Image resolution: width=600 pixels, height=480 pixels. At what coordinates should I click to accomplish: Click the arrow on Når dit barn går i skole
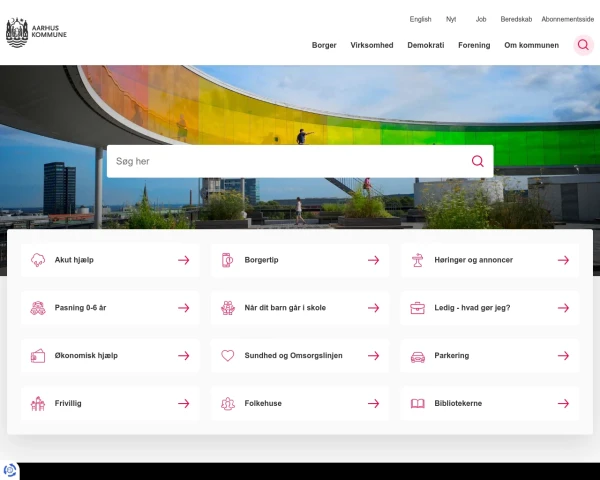(x=373, y=308)
